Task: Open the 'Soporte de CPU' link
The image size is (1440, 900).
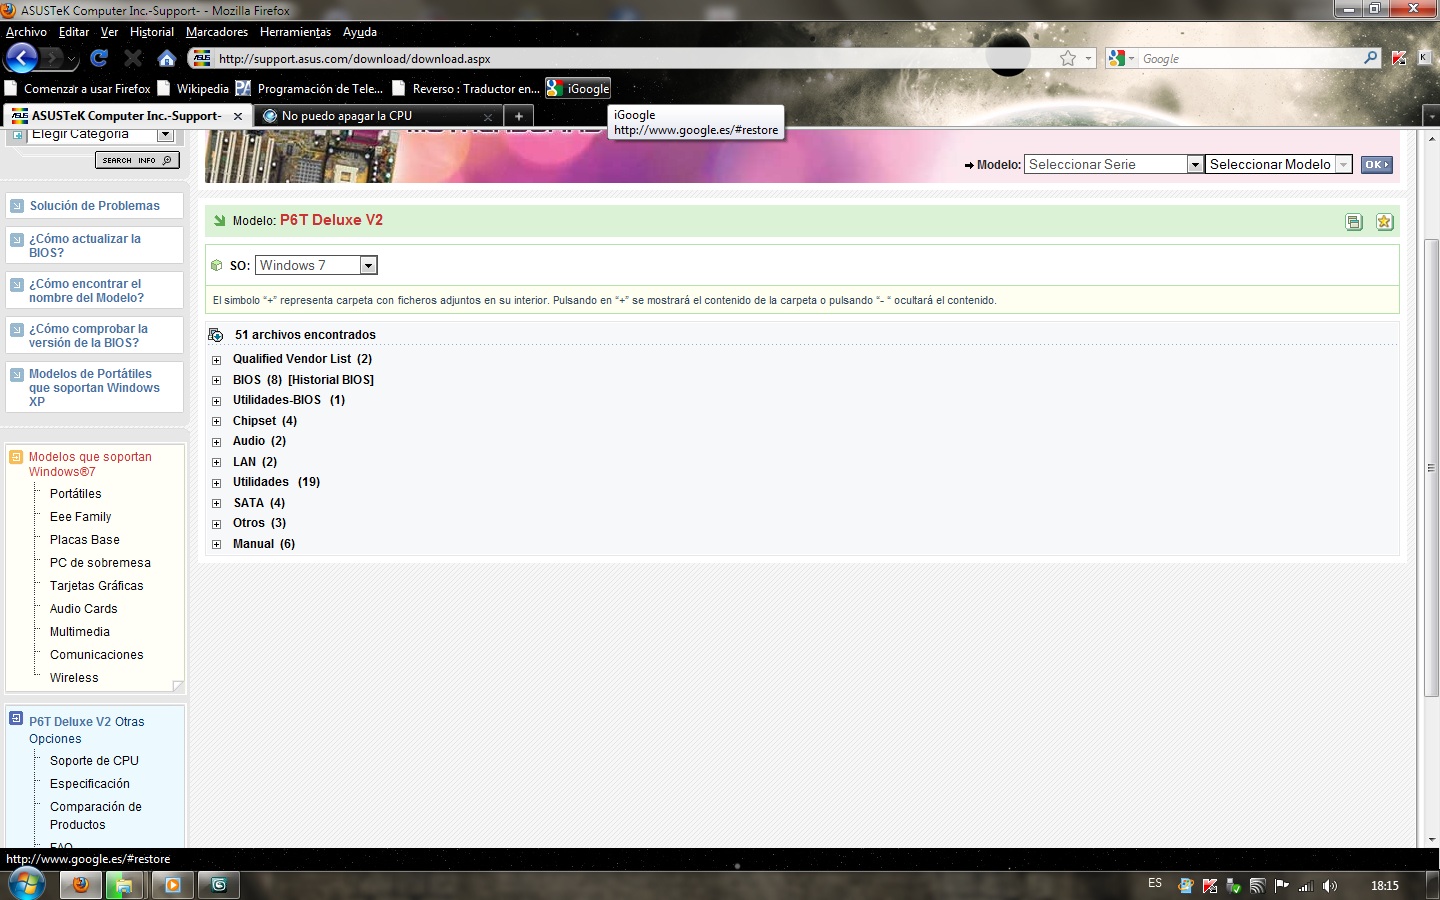Action: tap(94, 761)
